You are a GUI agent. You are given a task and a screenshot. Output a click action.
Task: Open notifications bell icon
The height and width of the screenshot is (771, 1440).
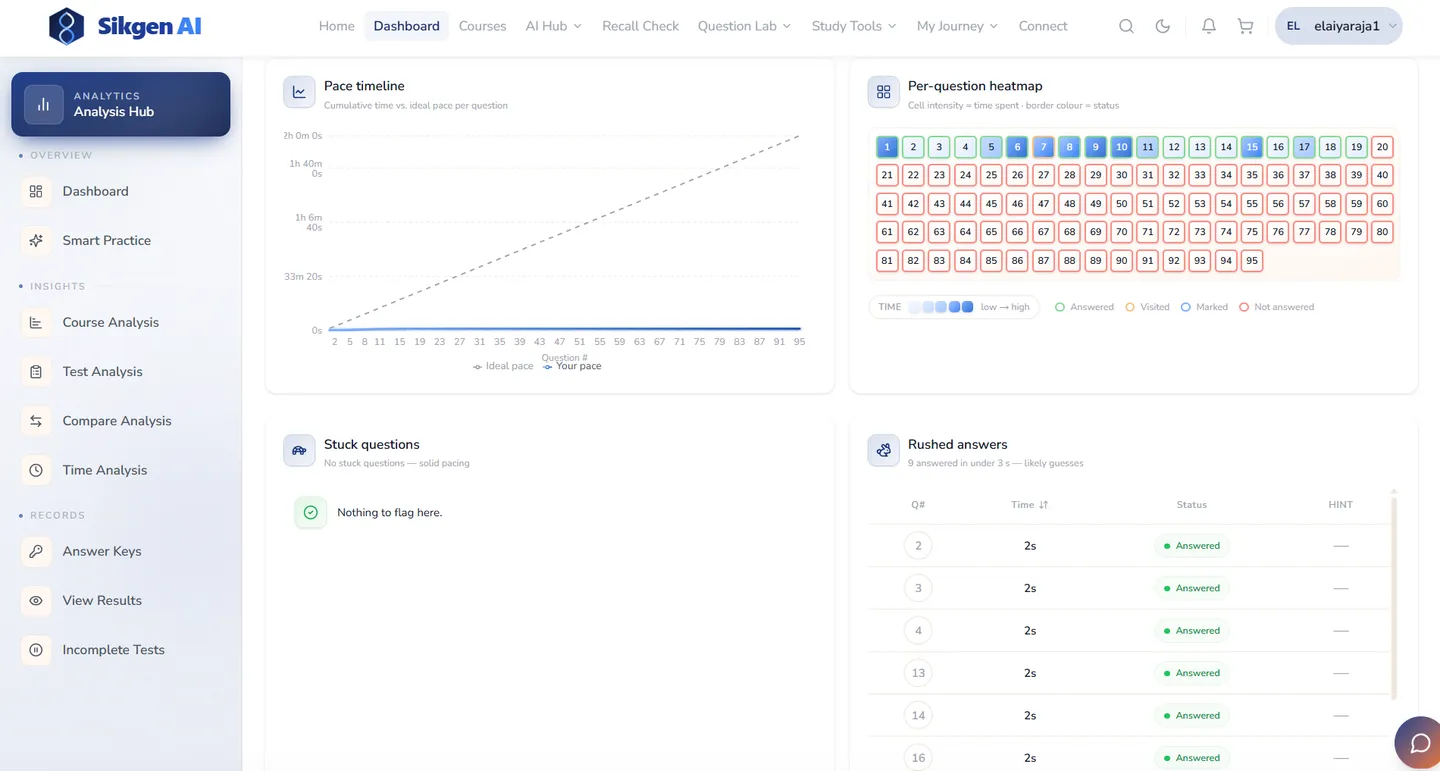1208,27
